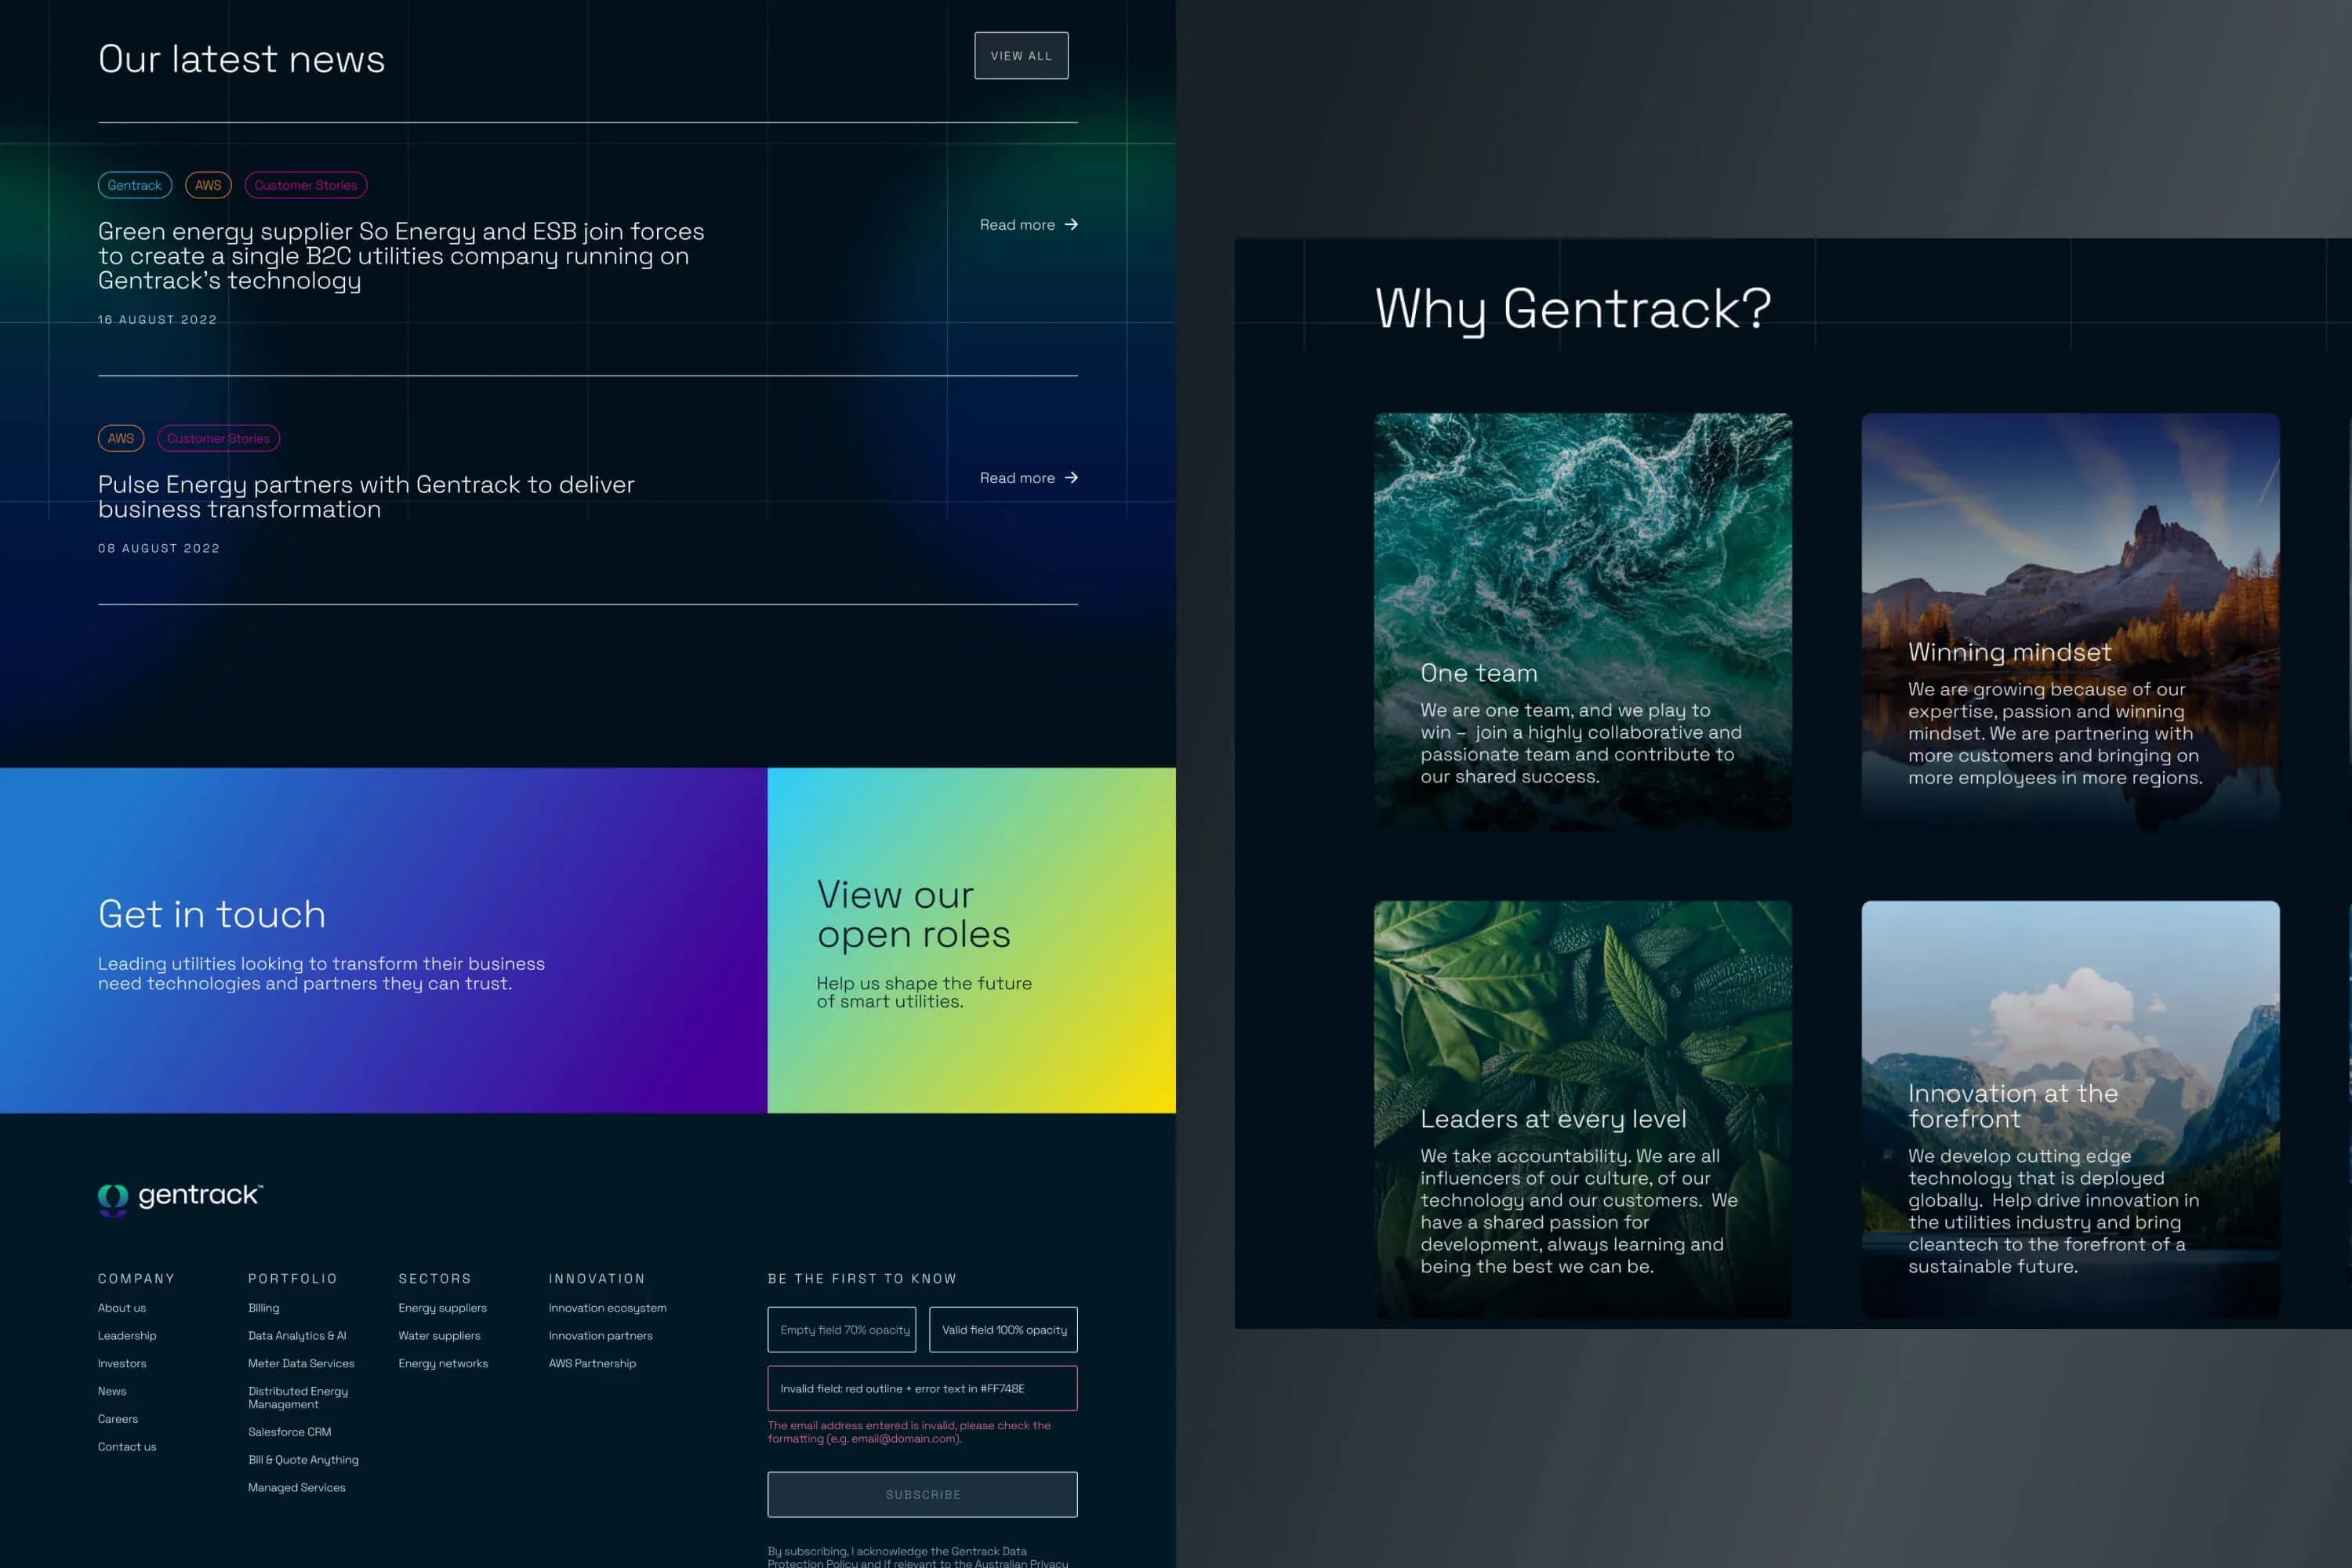Open the Salesforce CRM link
Image resolution: width=2352 pixels, height=1568 pixels.
(x=290, y=1432)
